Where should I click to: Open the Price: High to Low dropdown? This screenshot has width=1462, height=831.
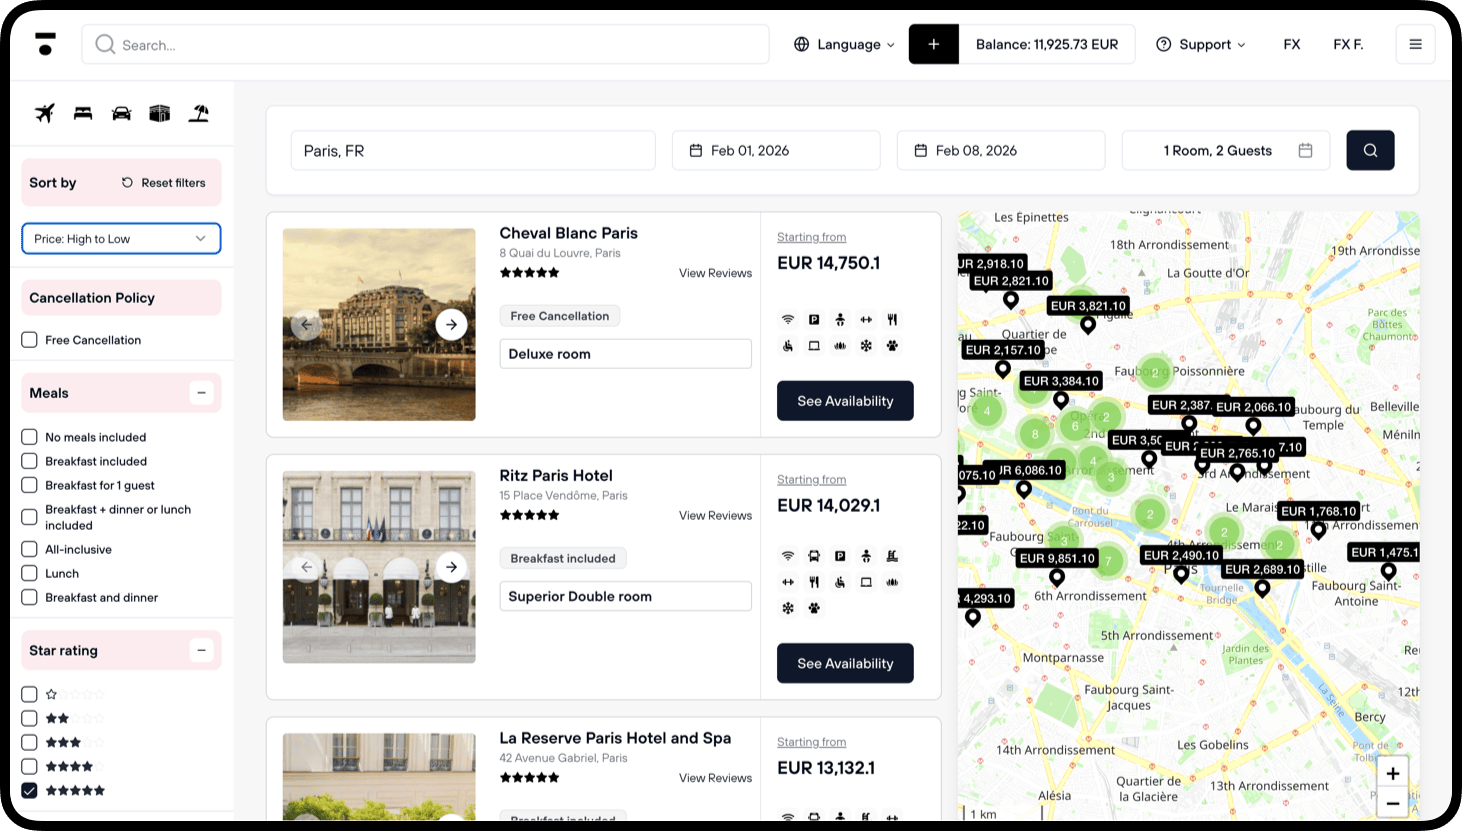click(x=121, y=239)
